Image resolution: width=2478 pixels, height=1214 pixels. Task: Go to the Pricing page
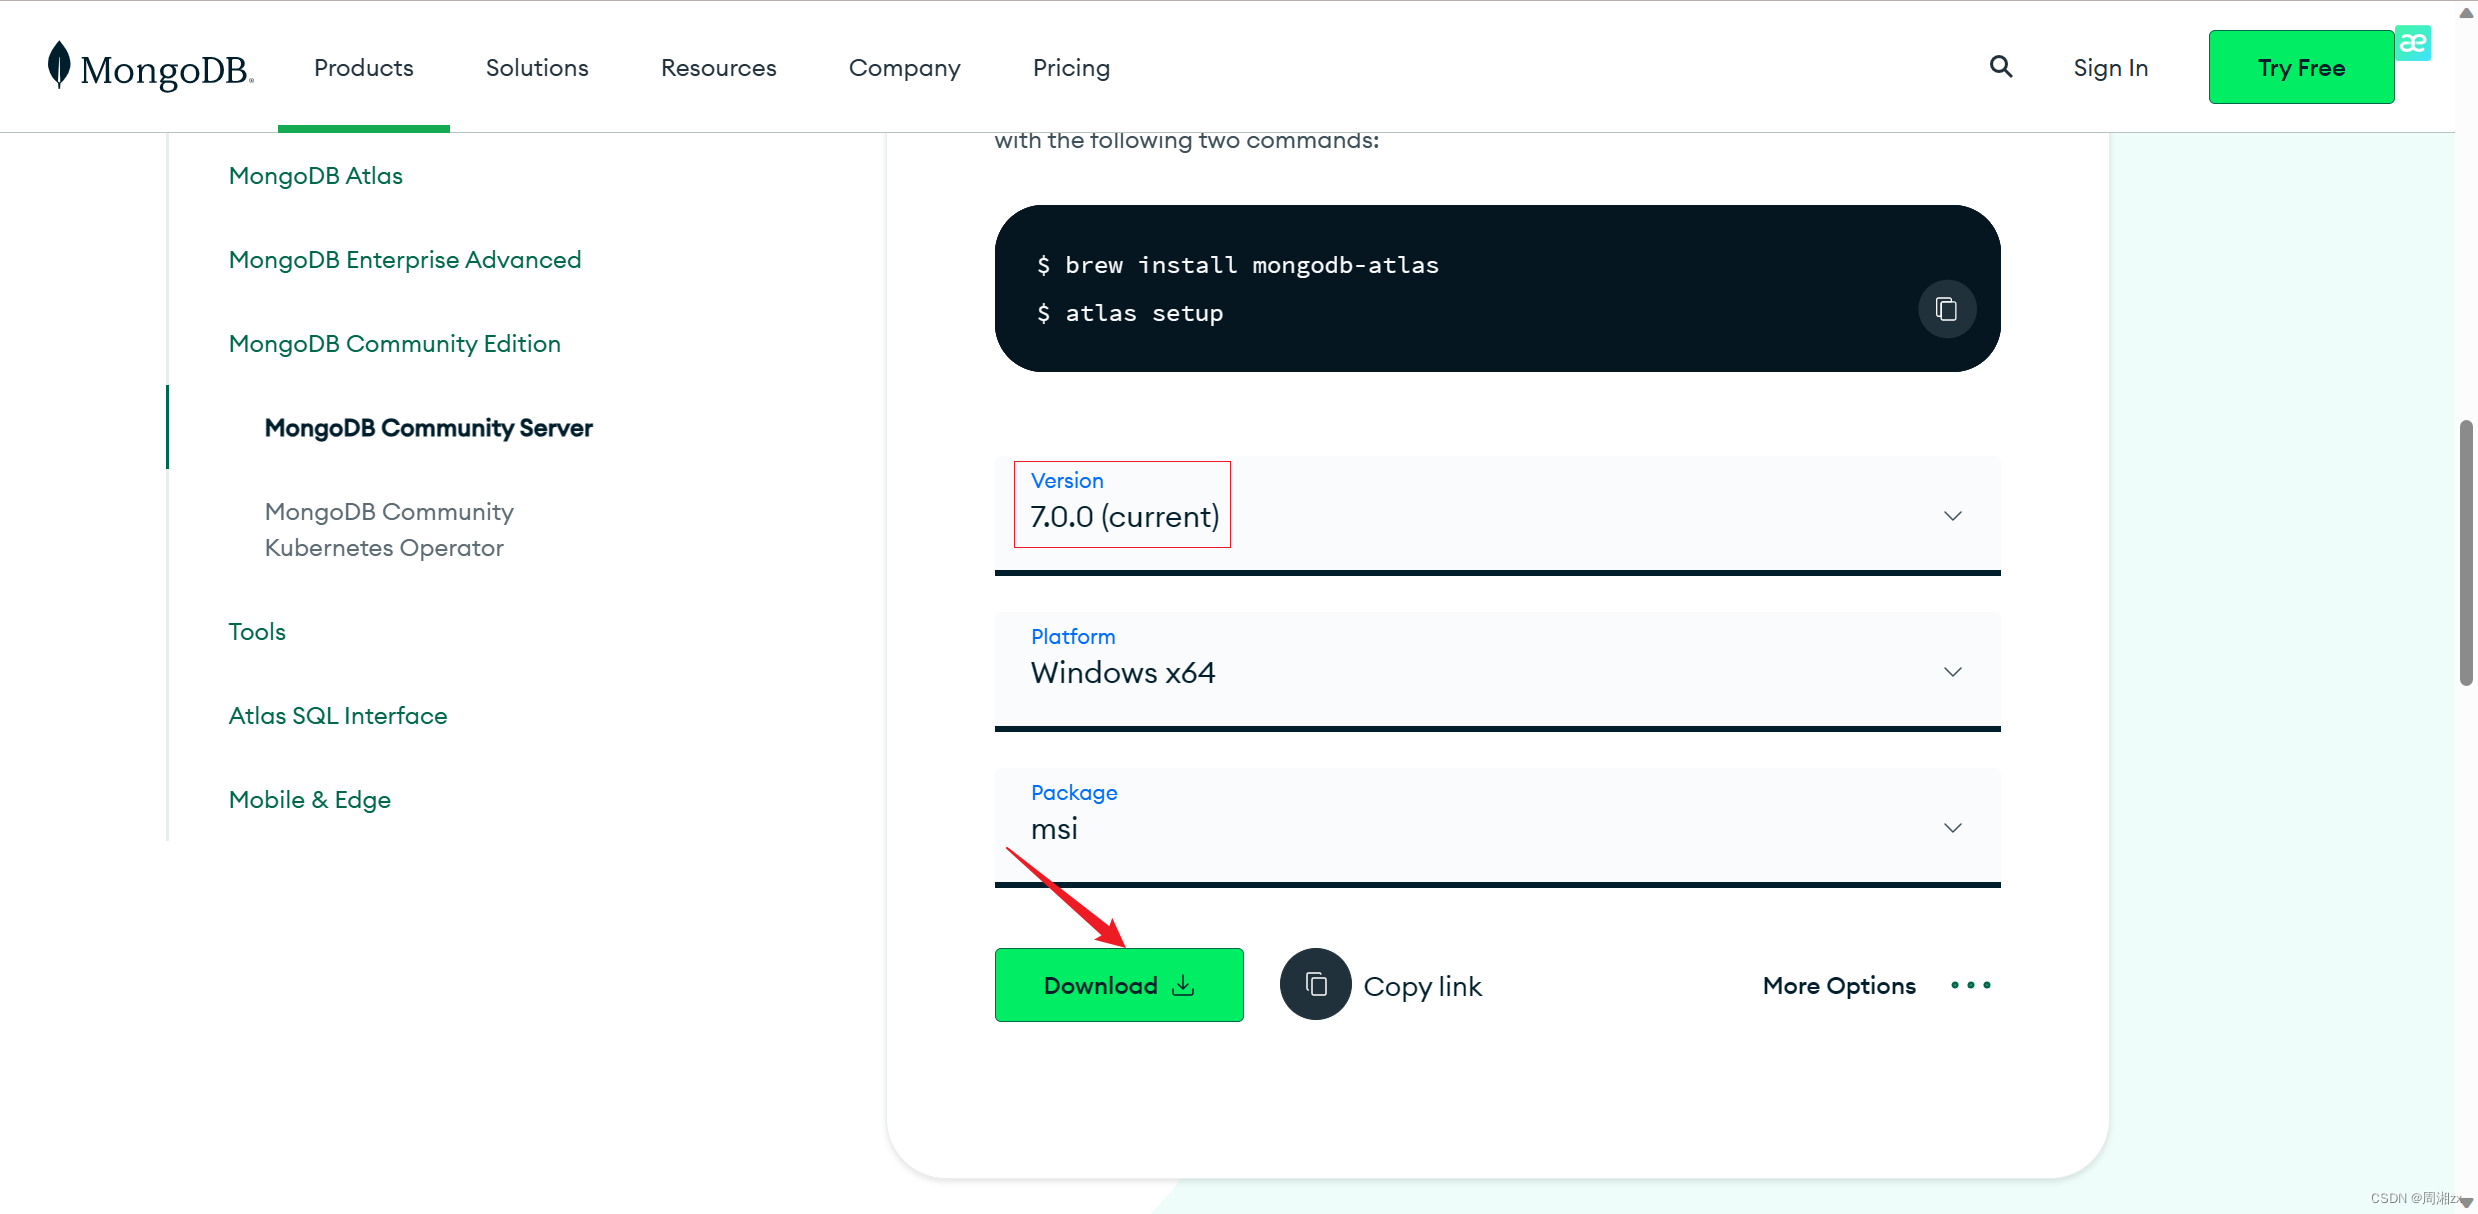coord(1071,68)
